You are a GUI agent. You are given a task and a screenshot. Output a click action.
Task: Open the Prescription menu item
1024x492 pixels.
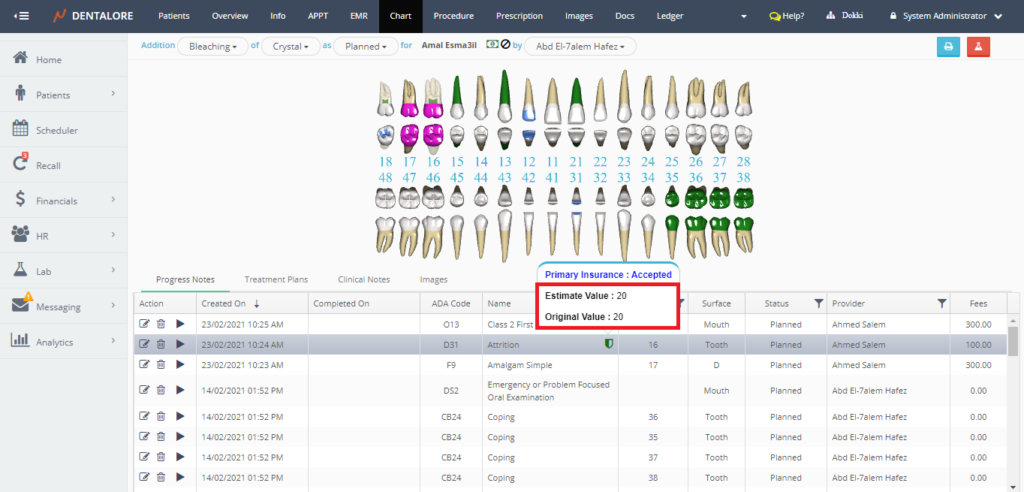tap(517, 16)
